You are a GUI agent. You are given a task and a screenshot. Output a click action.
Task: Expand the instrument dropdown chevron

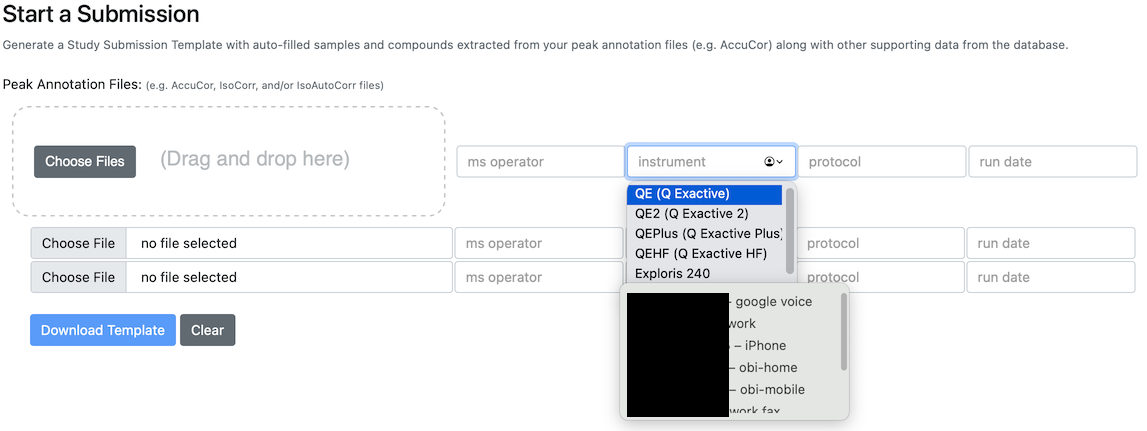pos(780,162)
